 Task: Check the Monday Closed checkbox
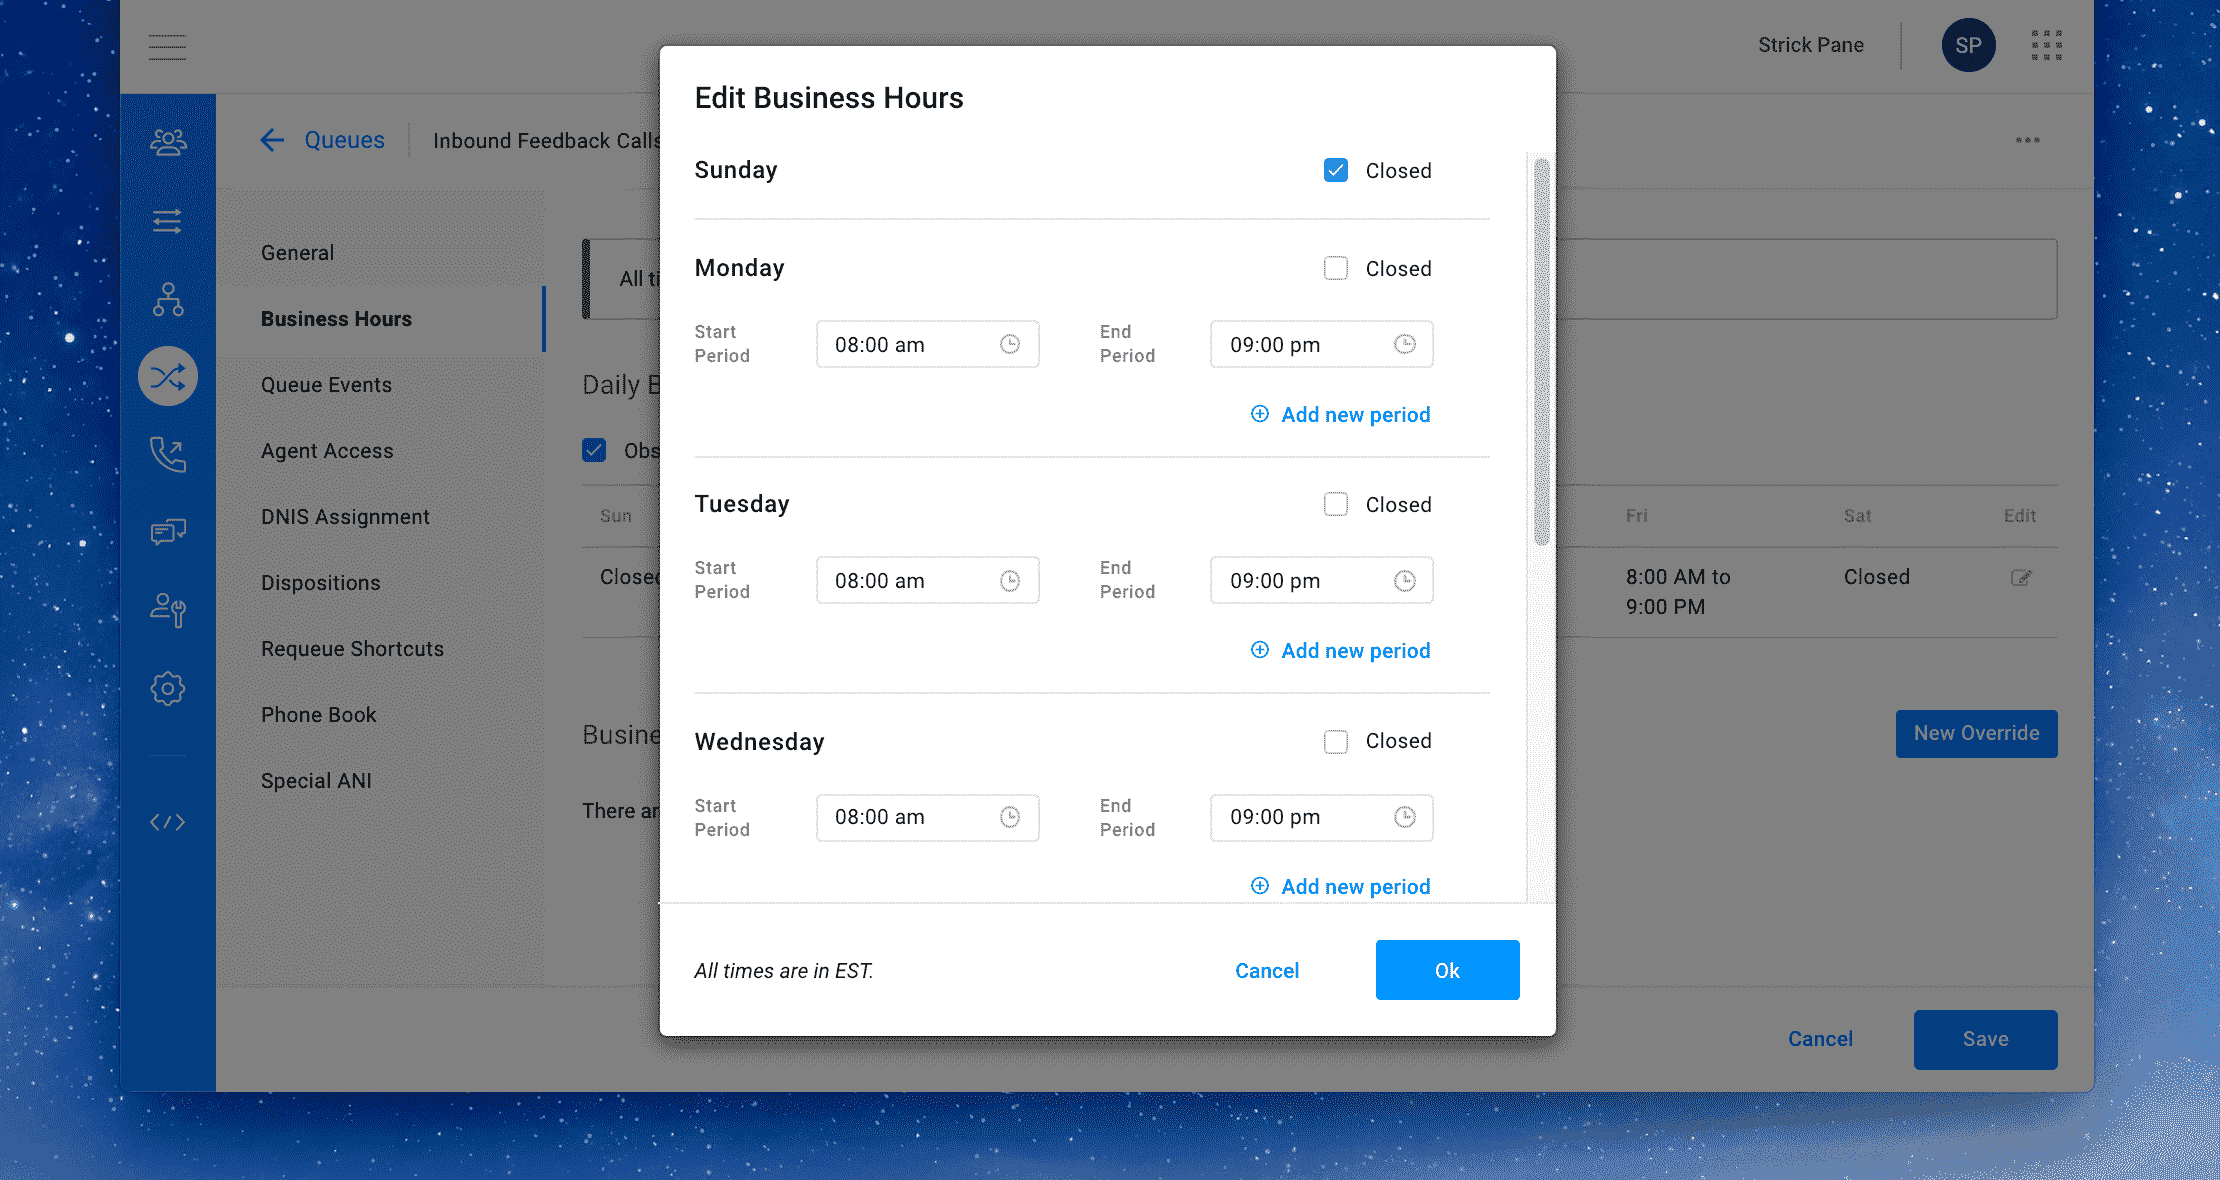click(x=1336, y=268)
